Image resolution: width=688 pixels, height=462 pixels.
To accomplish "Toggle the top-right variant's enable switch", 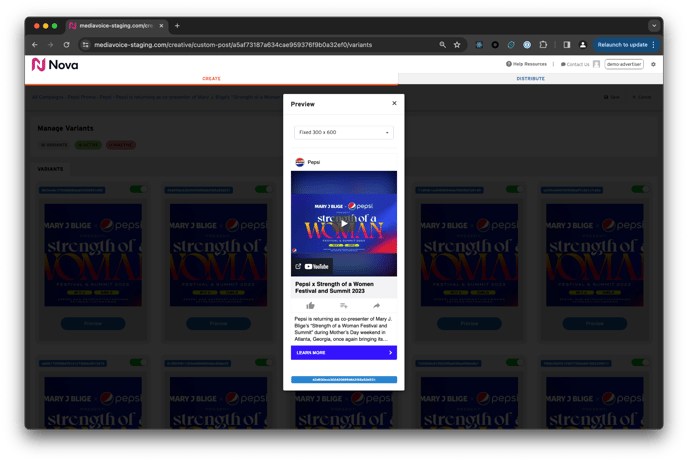I will point(642,189).
